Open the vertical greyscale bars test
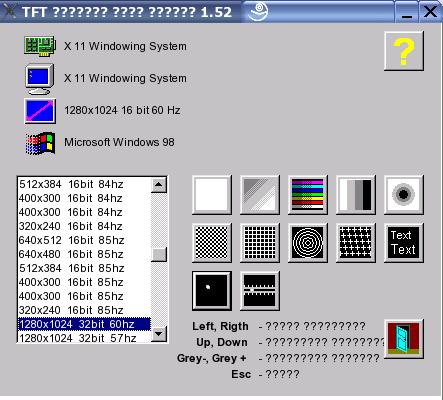 coord(356,194)
